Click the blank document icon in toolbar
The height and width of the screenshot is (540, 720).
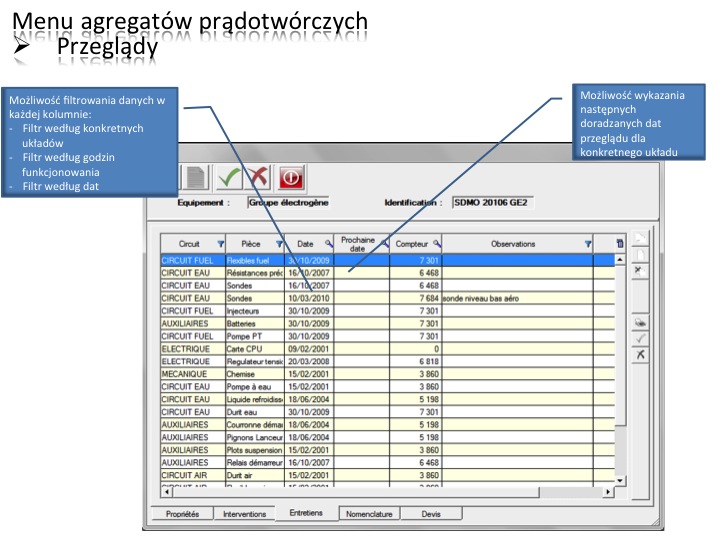tap(196, 177)
